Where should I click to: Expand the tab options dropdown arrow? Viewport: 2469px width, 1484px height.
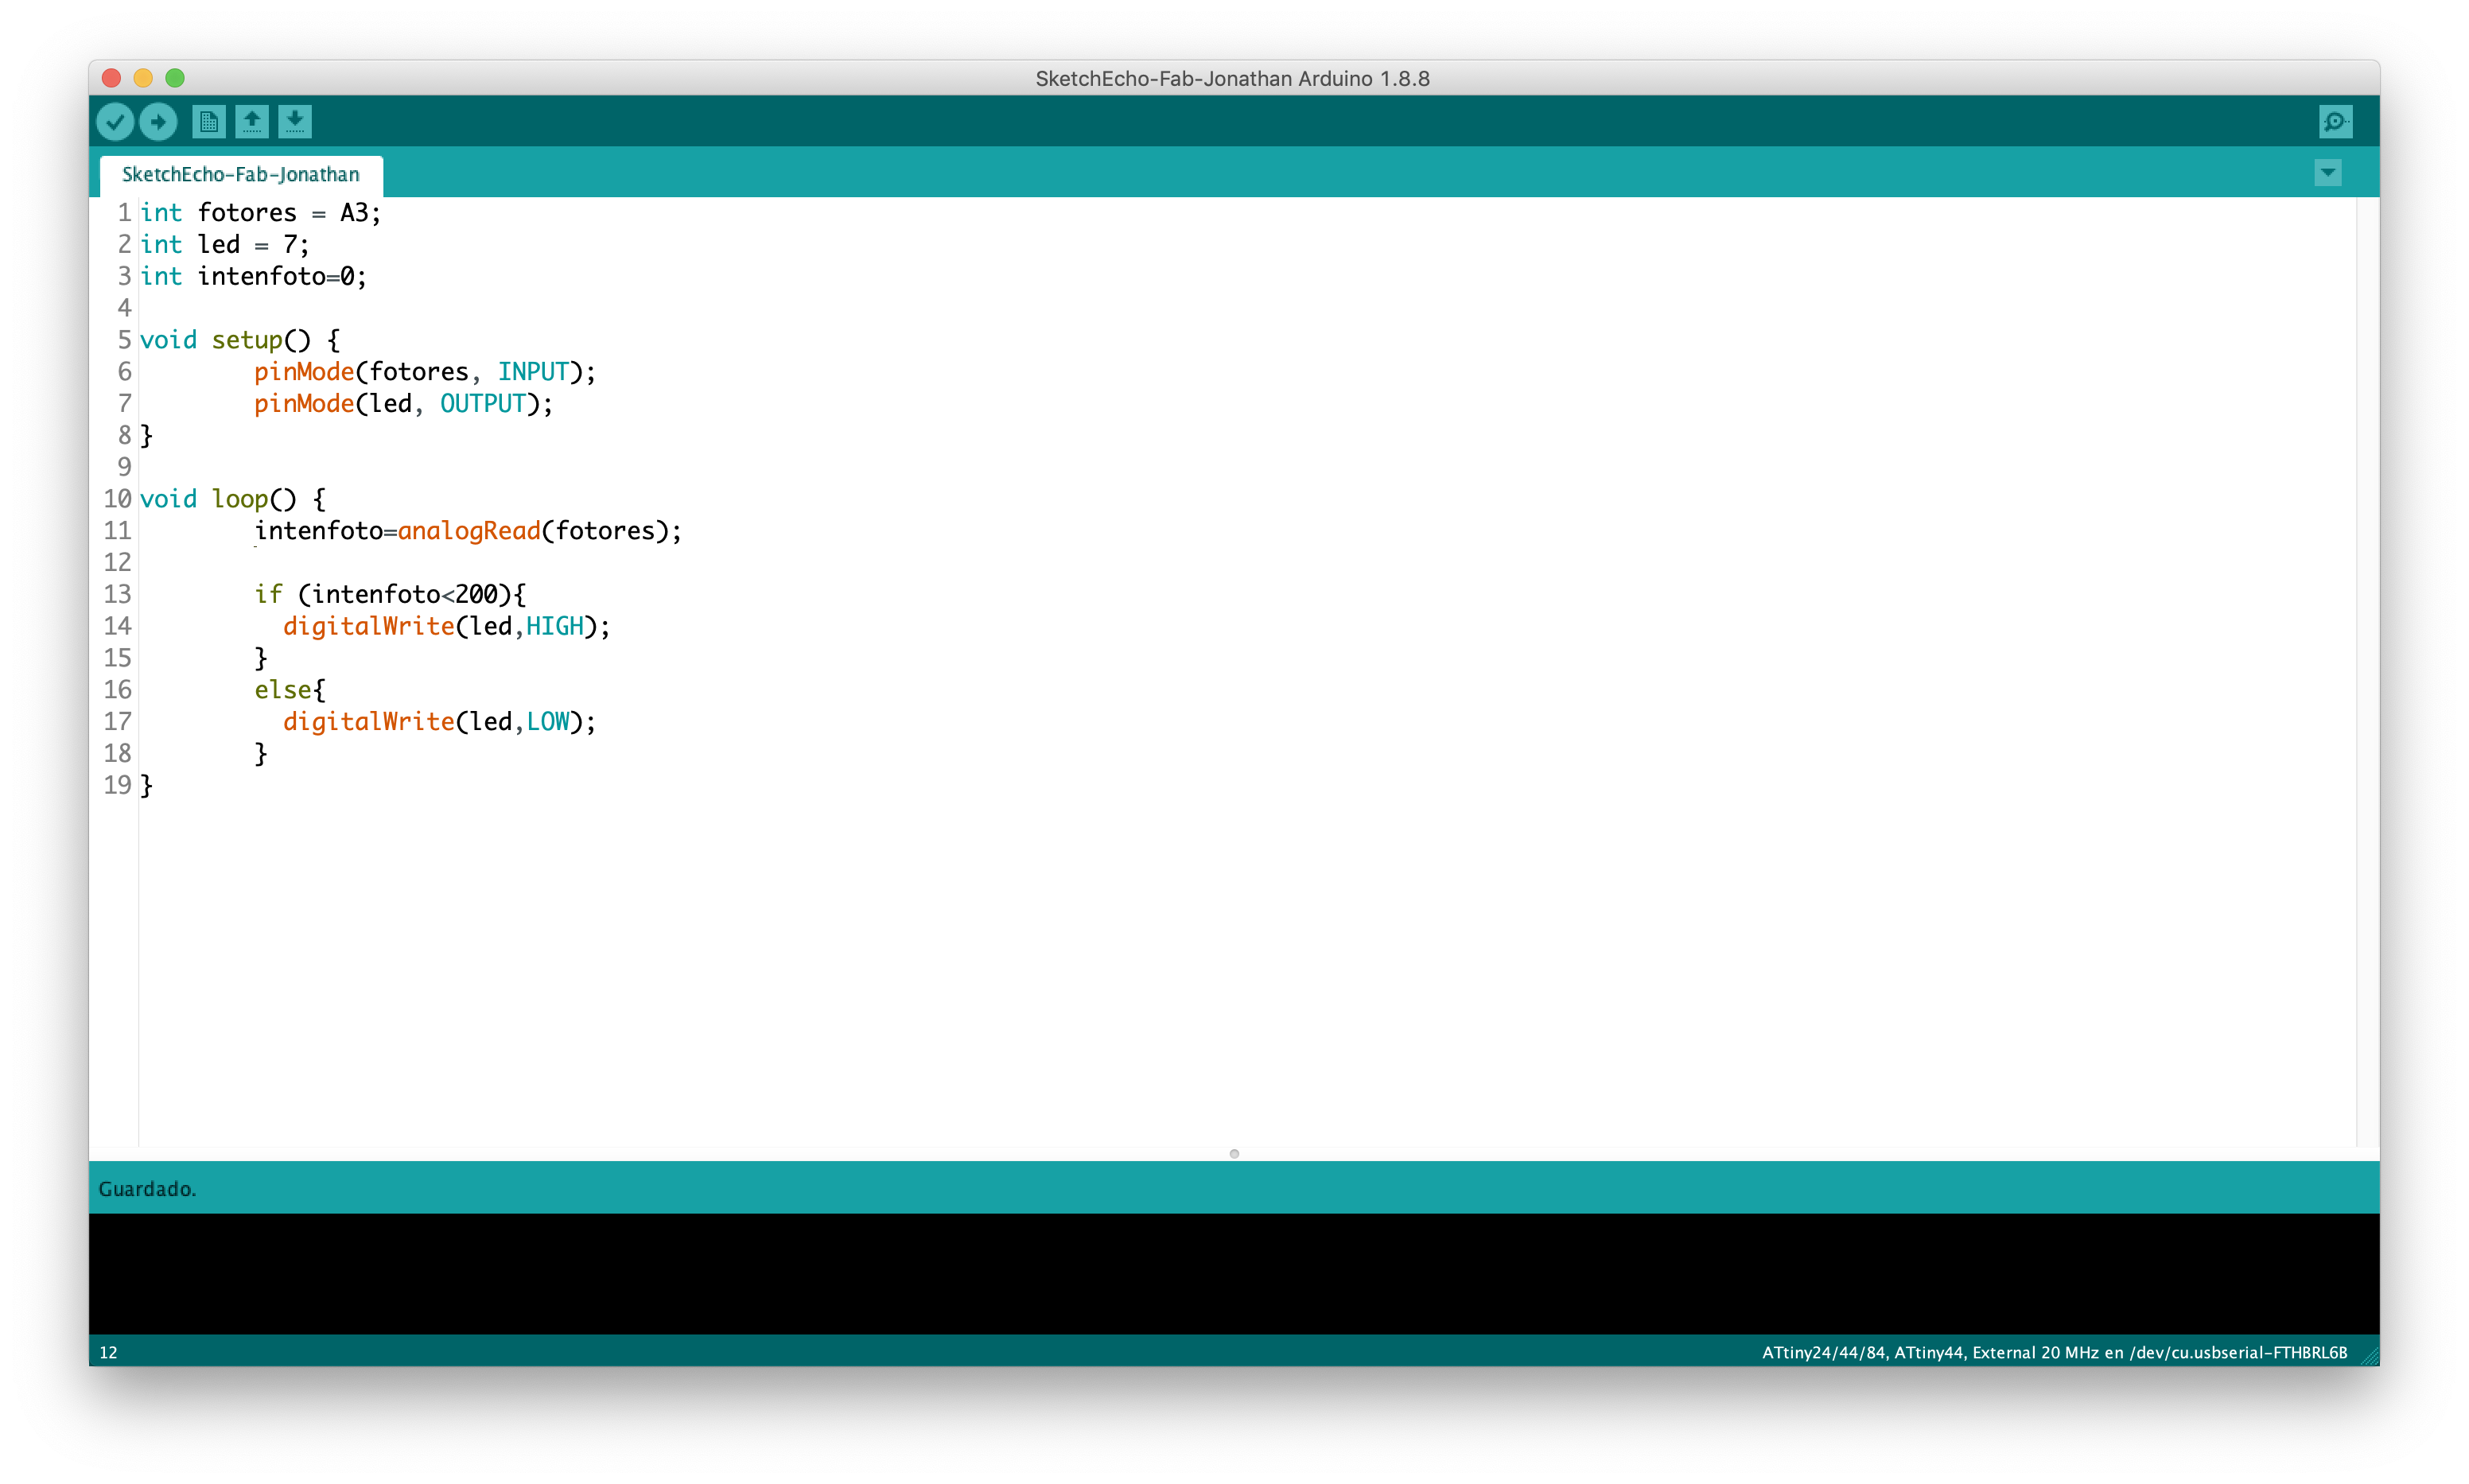[2328, 173]
